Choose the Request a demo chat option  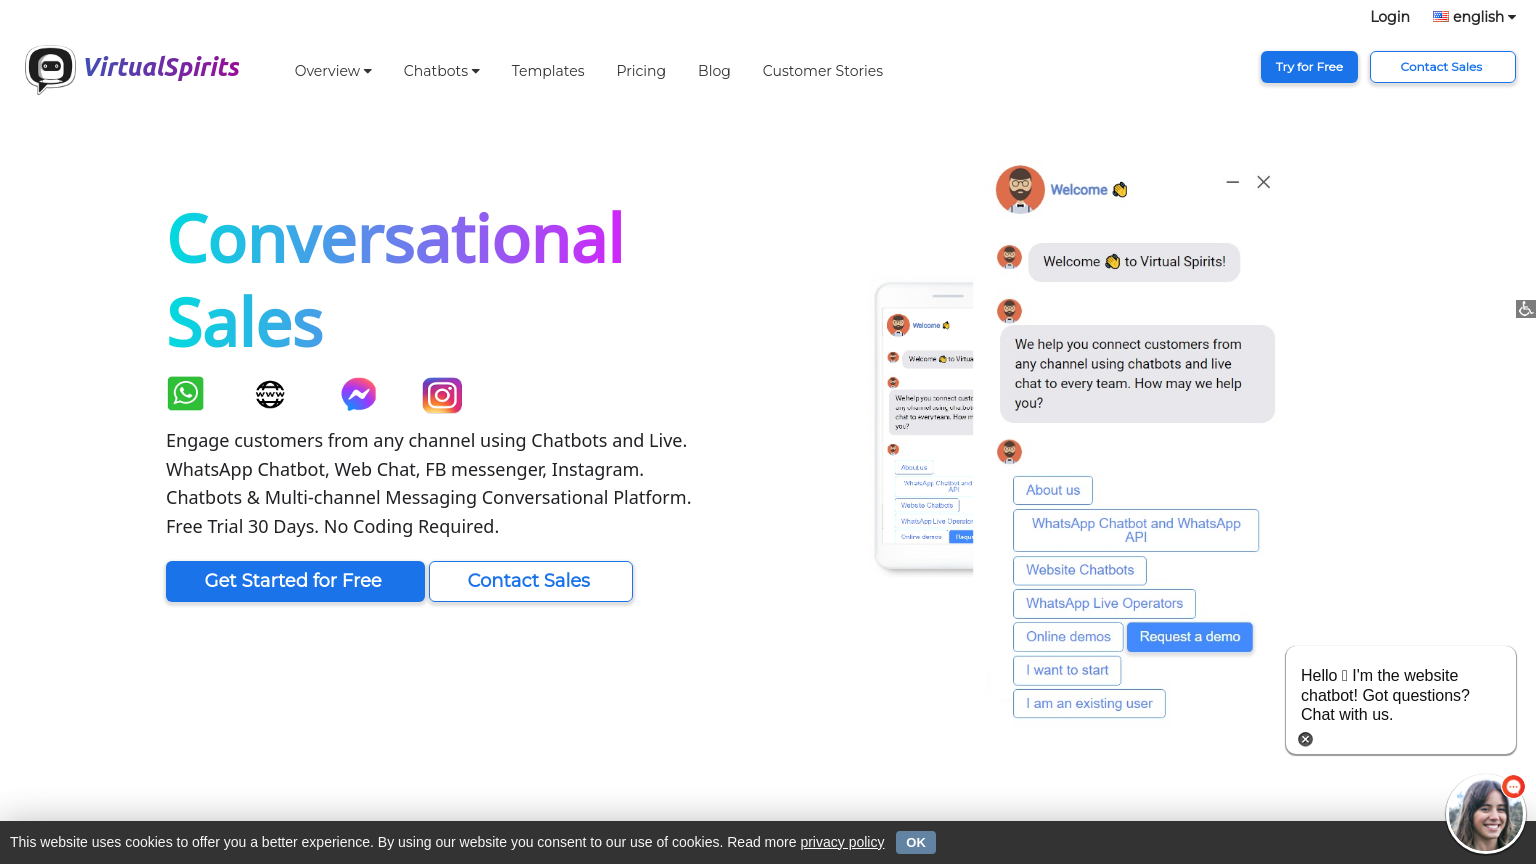tap(1189, 637)
